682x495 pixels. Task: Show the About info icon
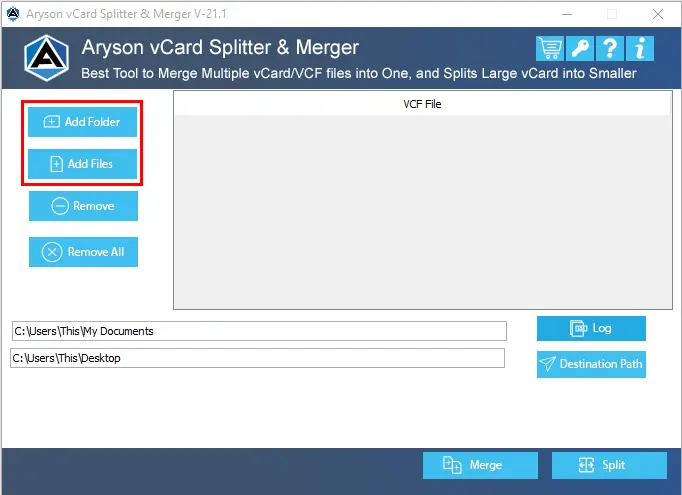pyautogui.click(x=640, y=48)
